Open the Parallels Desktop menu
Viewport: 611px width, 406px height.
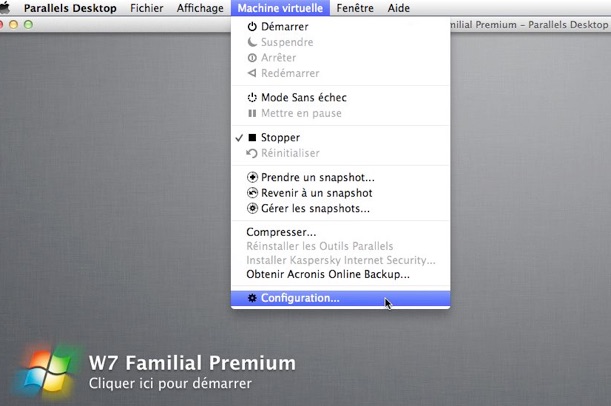[70, 8]
